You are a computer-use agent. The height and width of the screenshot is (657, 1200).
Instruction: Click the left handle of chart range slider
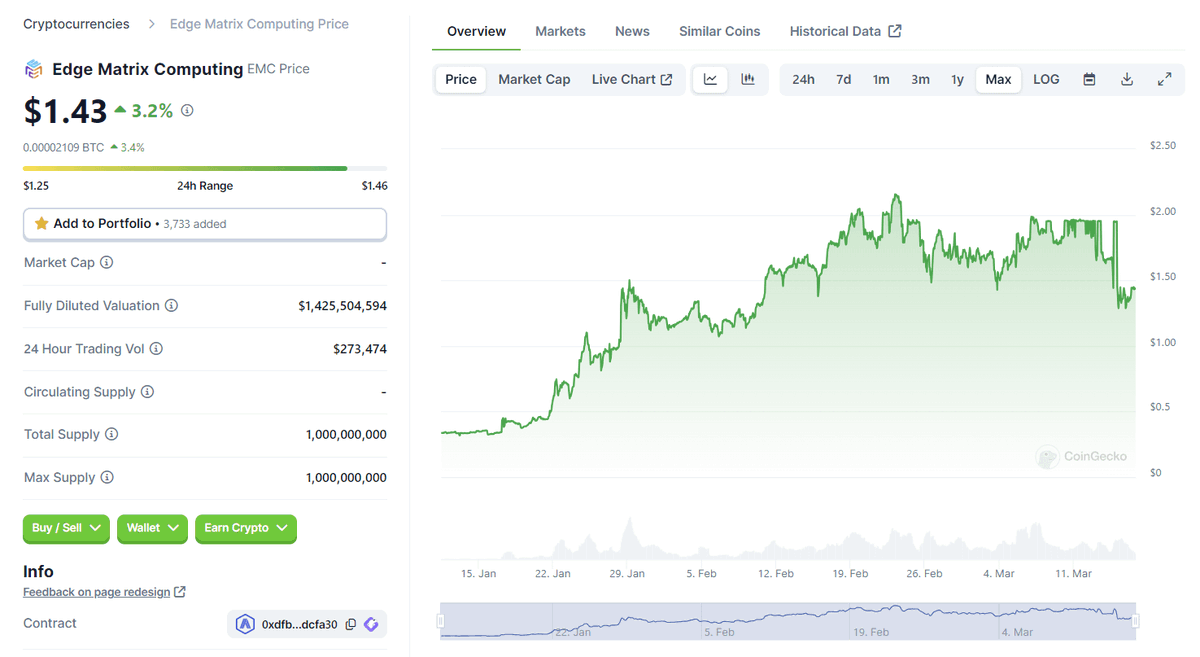[x=441, y=621]
